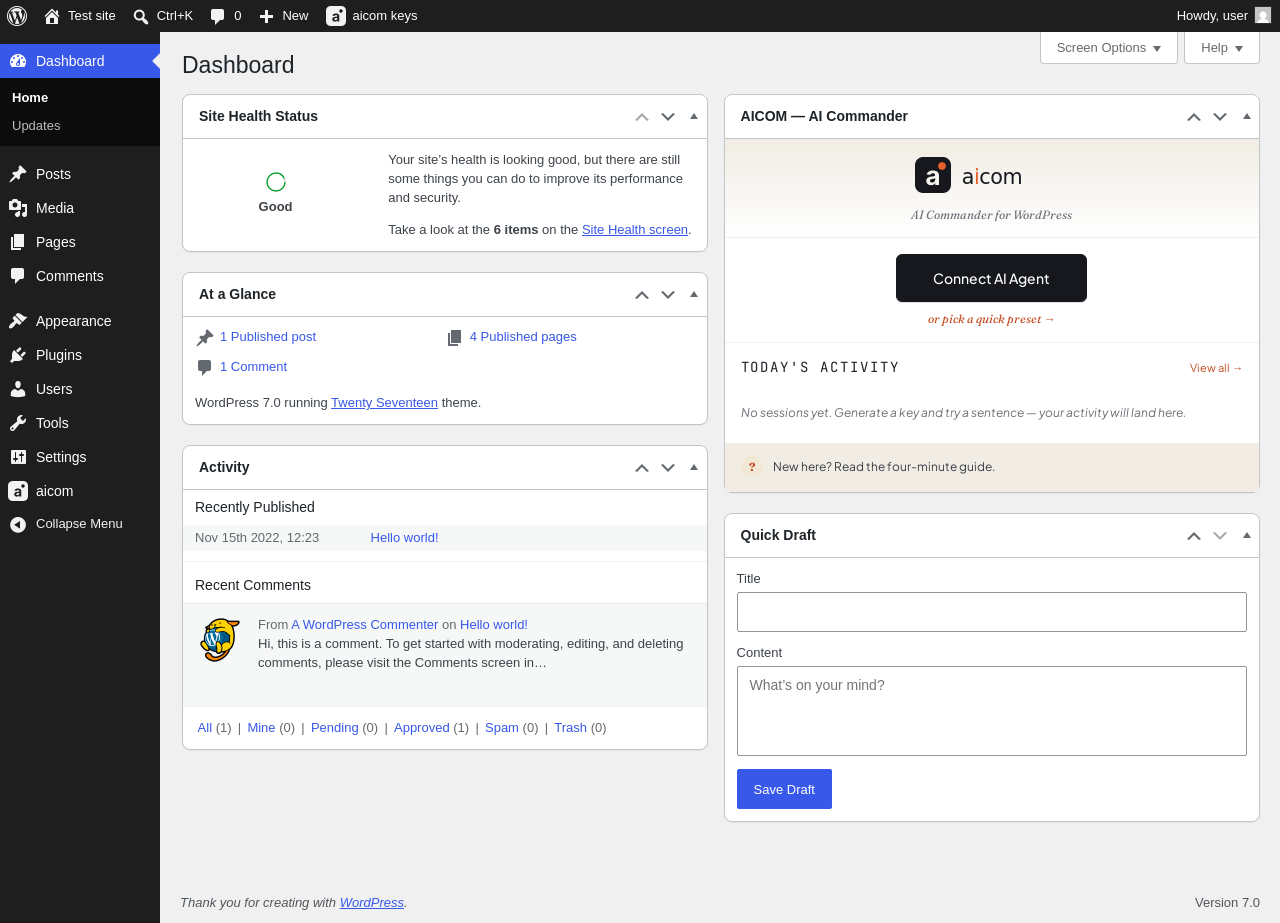Select Updates in the Dashboard submenu

point(36,125)
